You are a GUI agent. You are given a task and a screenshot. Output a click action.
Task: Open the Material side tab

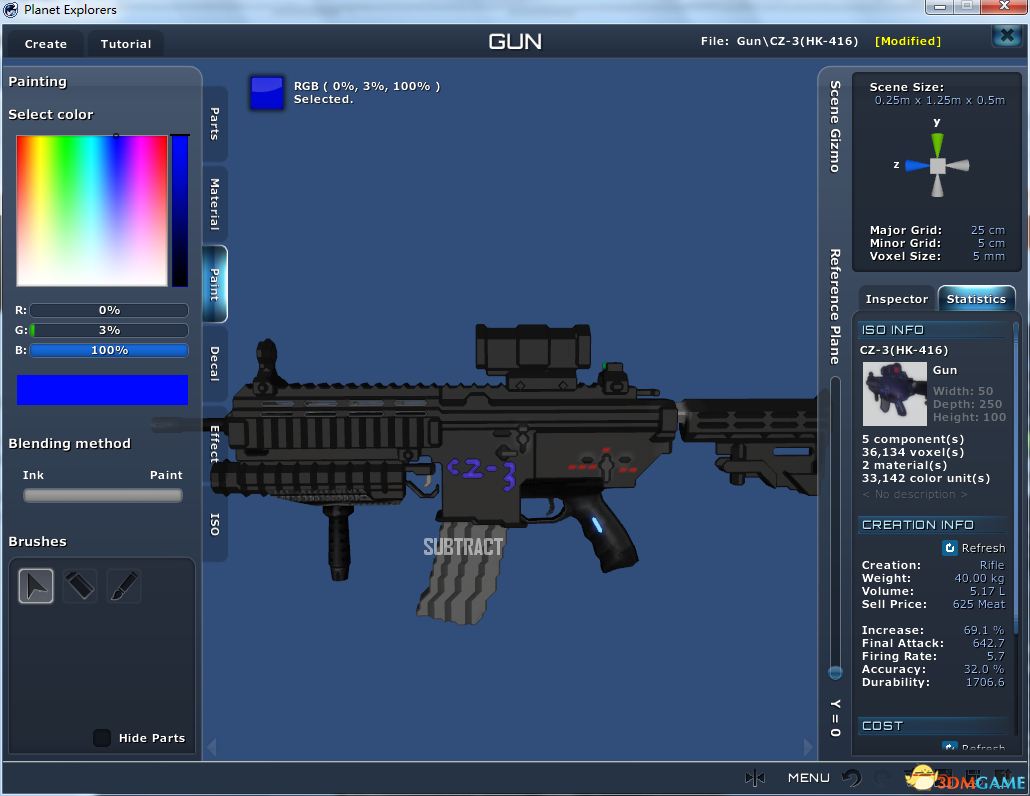point(215,204)
